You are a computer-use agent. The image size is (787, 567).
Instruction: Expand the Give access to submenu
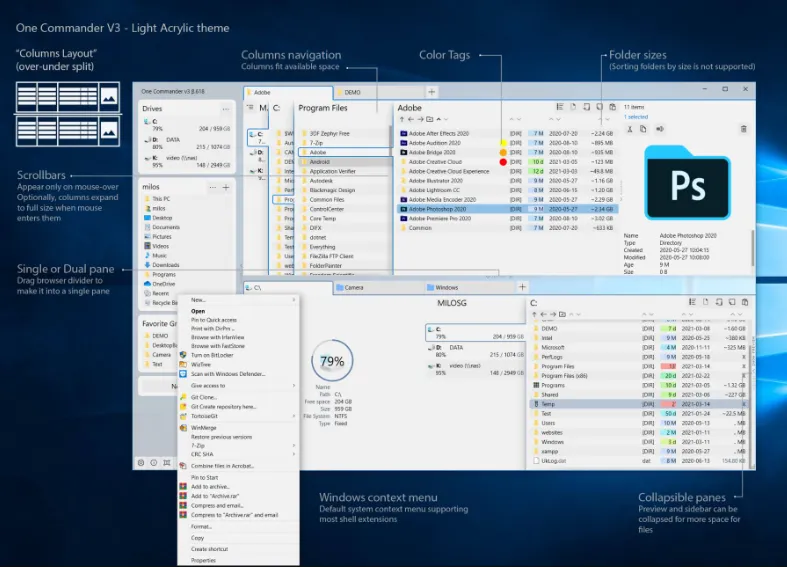294,385
